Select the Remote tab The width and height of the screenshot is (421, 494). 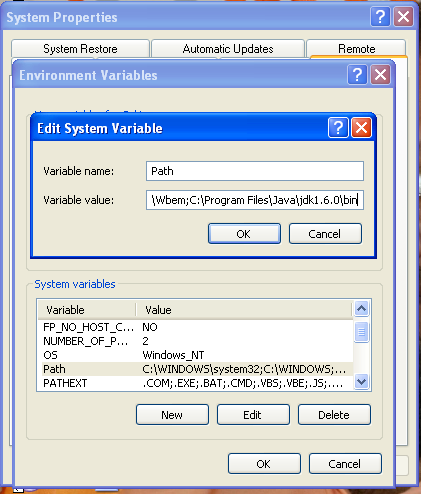point(356,49)
